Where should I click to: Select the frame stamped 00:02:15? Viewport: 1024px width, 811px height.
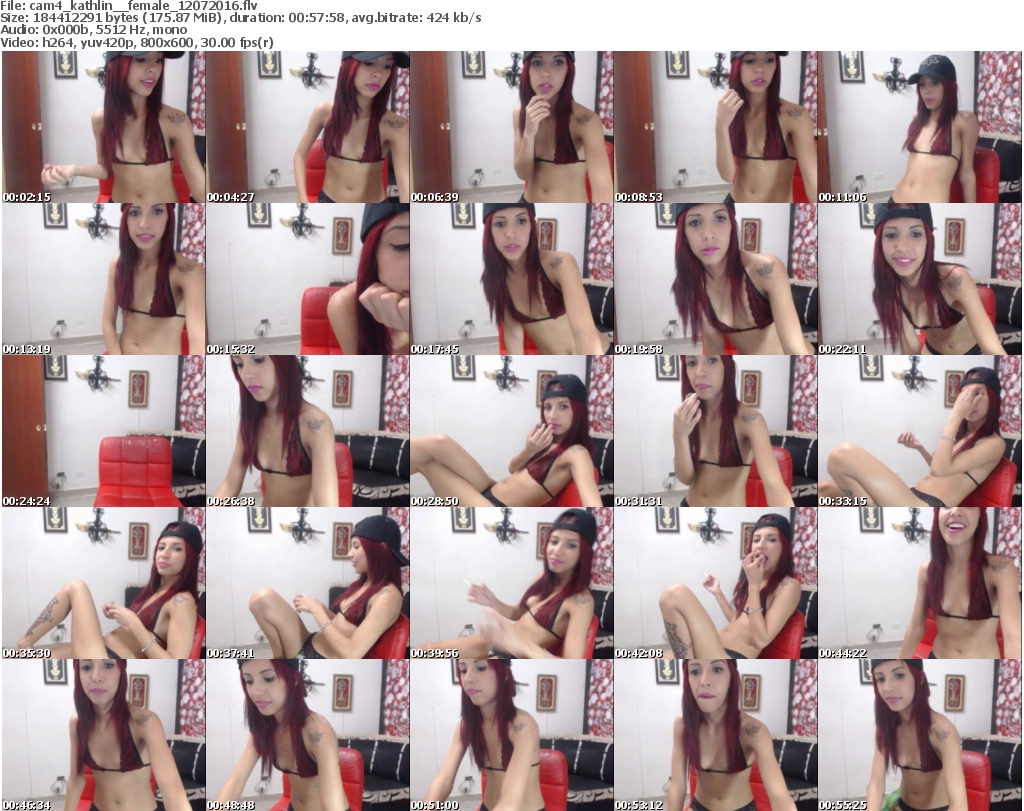point(103,127)
